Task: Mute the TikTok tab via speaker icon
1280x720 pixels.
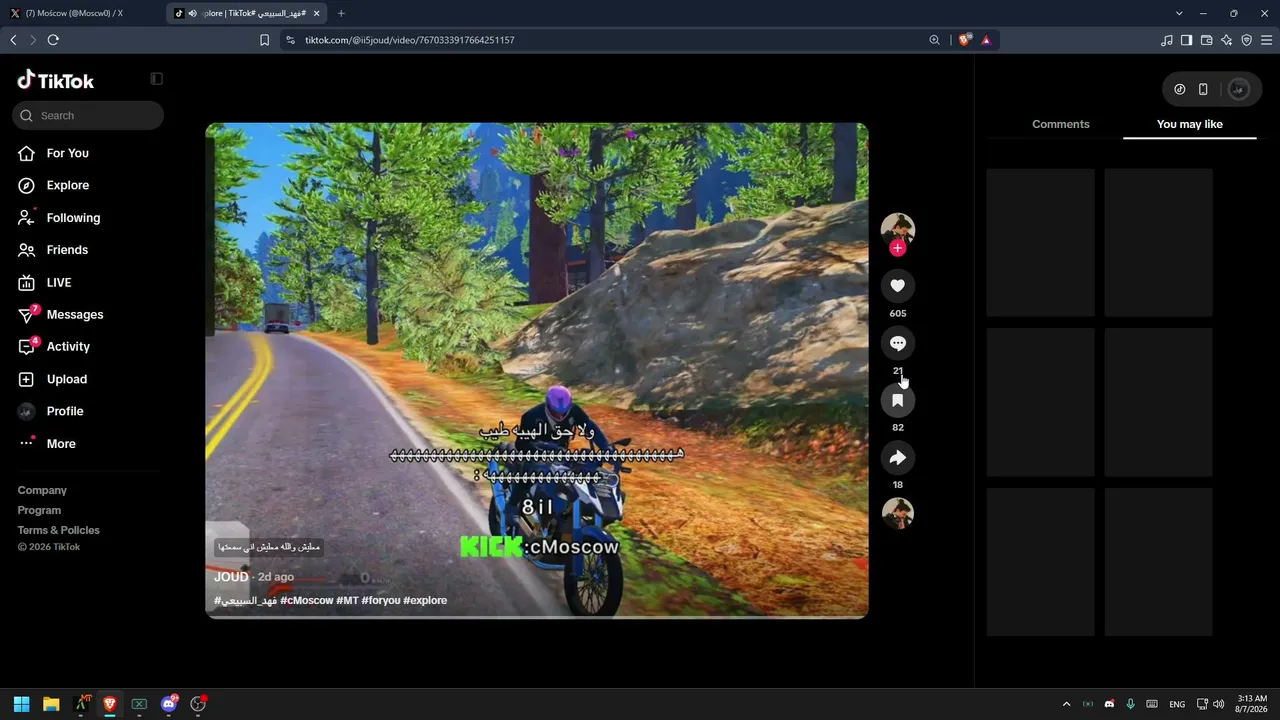Action: pyautogui.click(x=192, y=13)
